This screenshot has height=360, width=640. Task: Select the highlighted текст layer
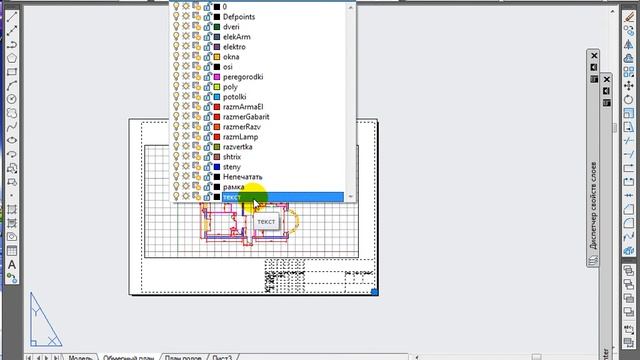pyautogui.click(x=282, y=197)
